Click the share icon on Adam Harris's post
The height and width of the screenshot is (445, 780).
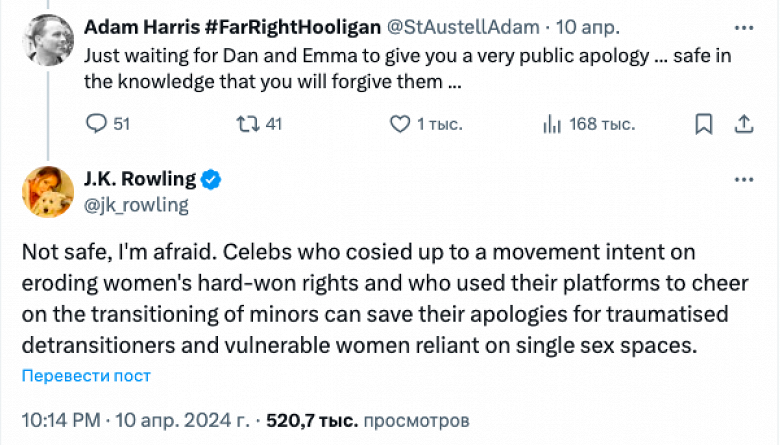coord(744,124)
